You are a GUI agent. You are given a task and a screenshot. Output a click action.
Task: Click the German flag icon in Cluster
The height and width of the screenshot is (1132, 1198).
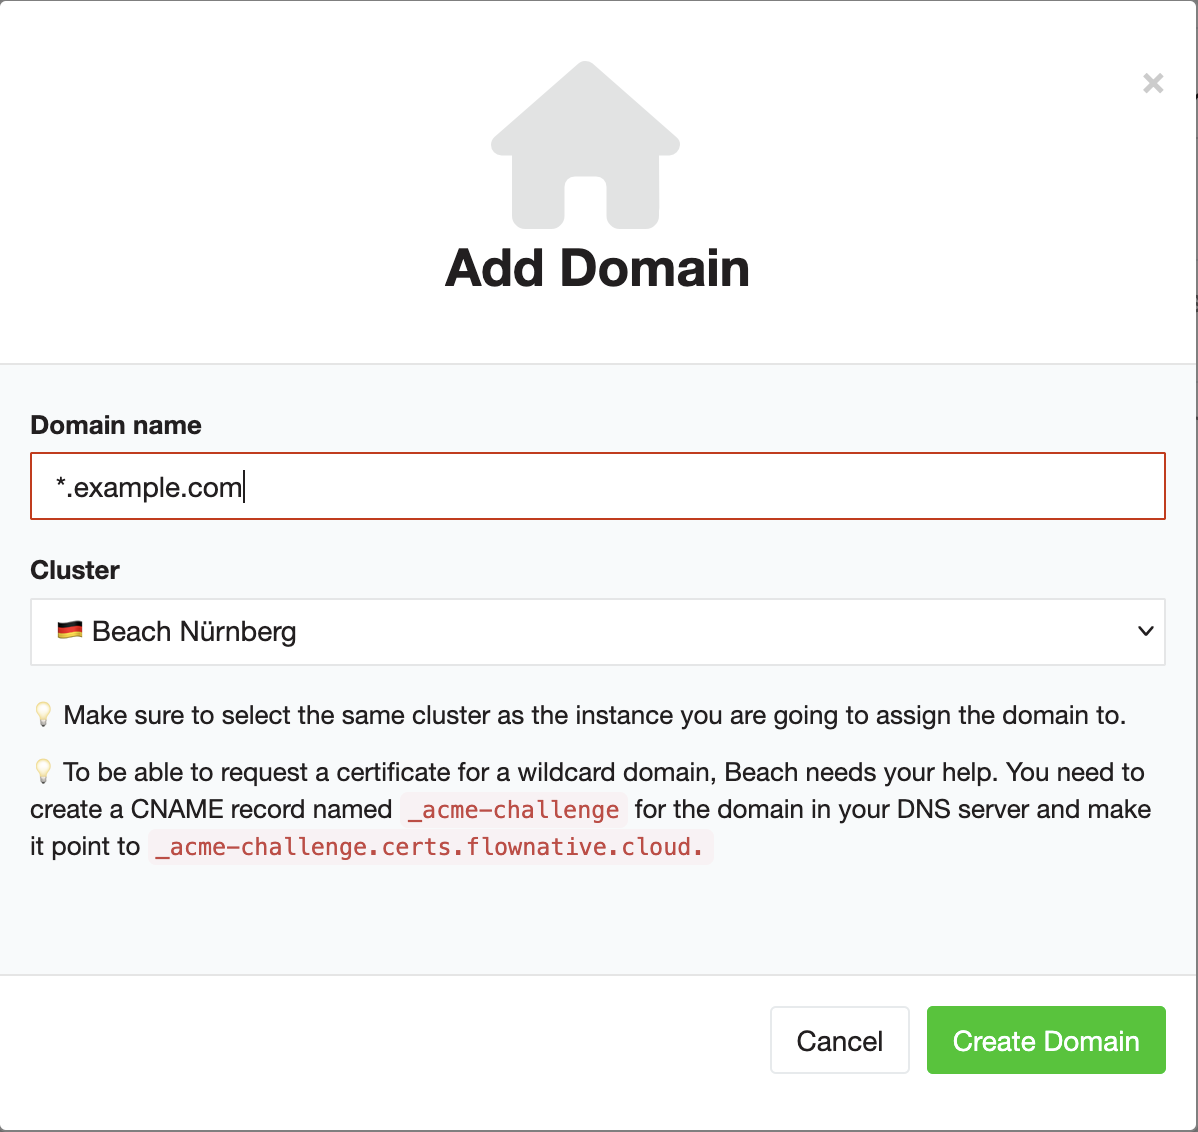[x=69, y=631]
